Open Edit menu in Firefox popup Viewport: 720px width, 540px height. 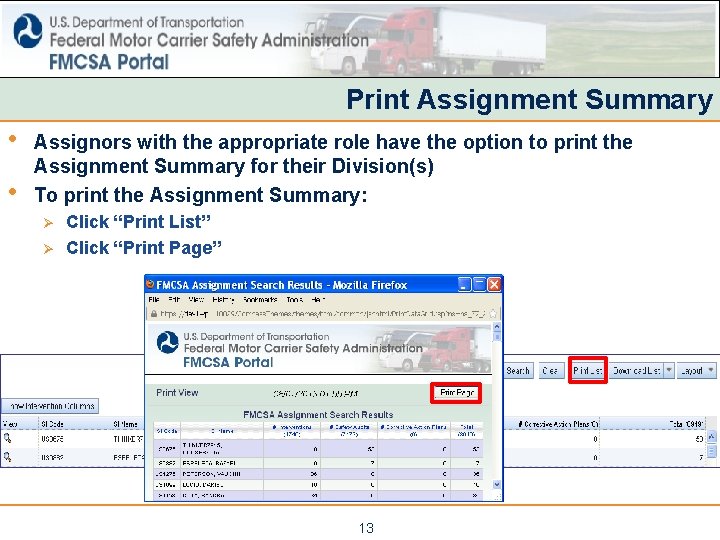click(174, 299)
